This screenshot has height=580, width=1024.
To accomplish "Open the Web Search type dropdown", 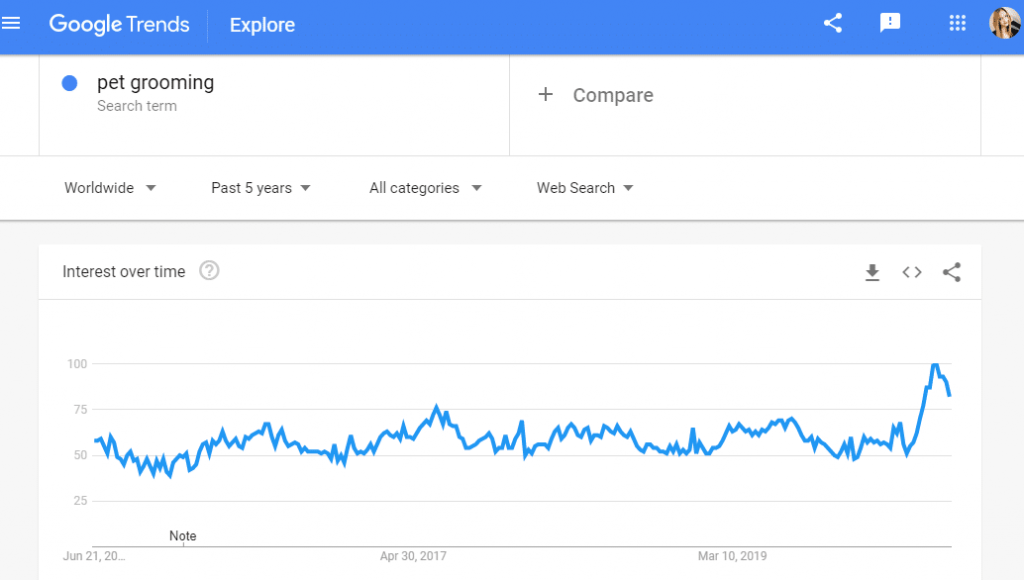I will pos(585,188).
